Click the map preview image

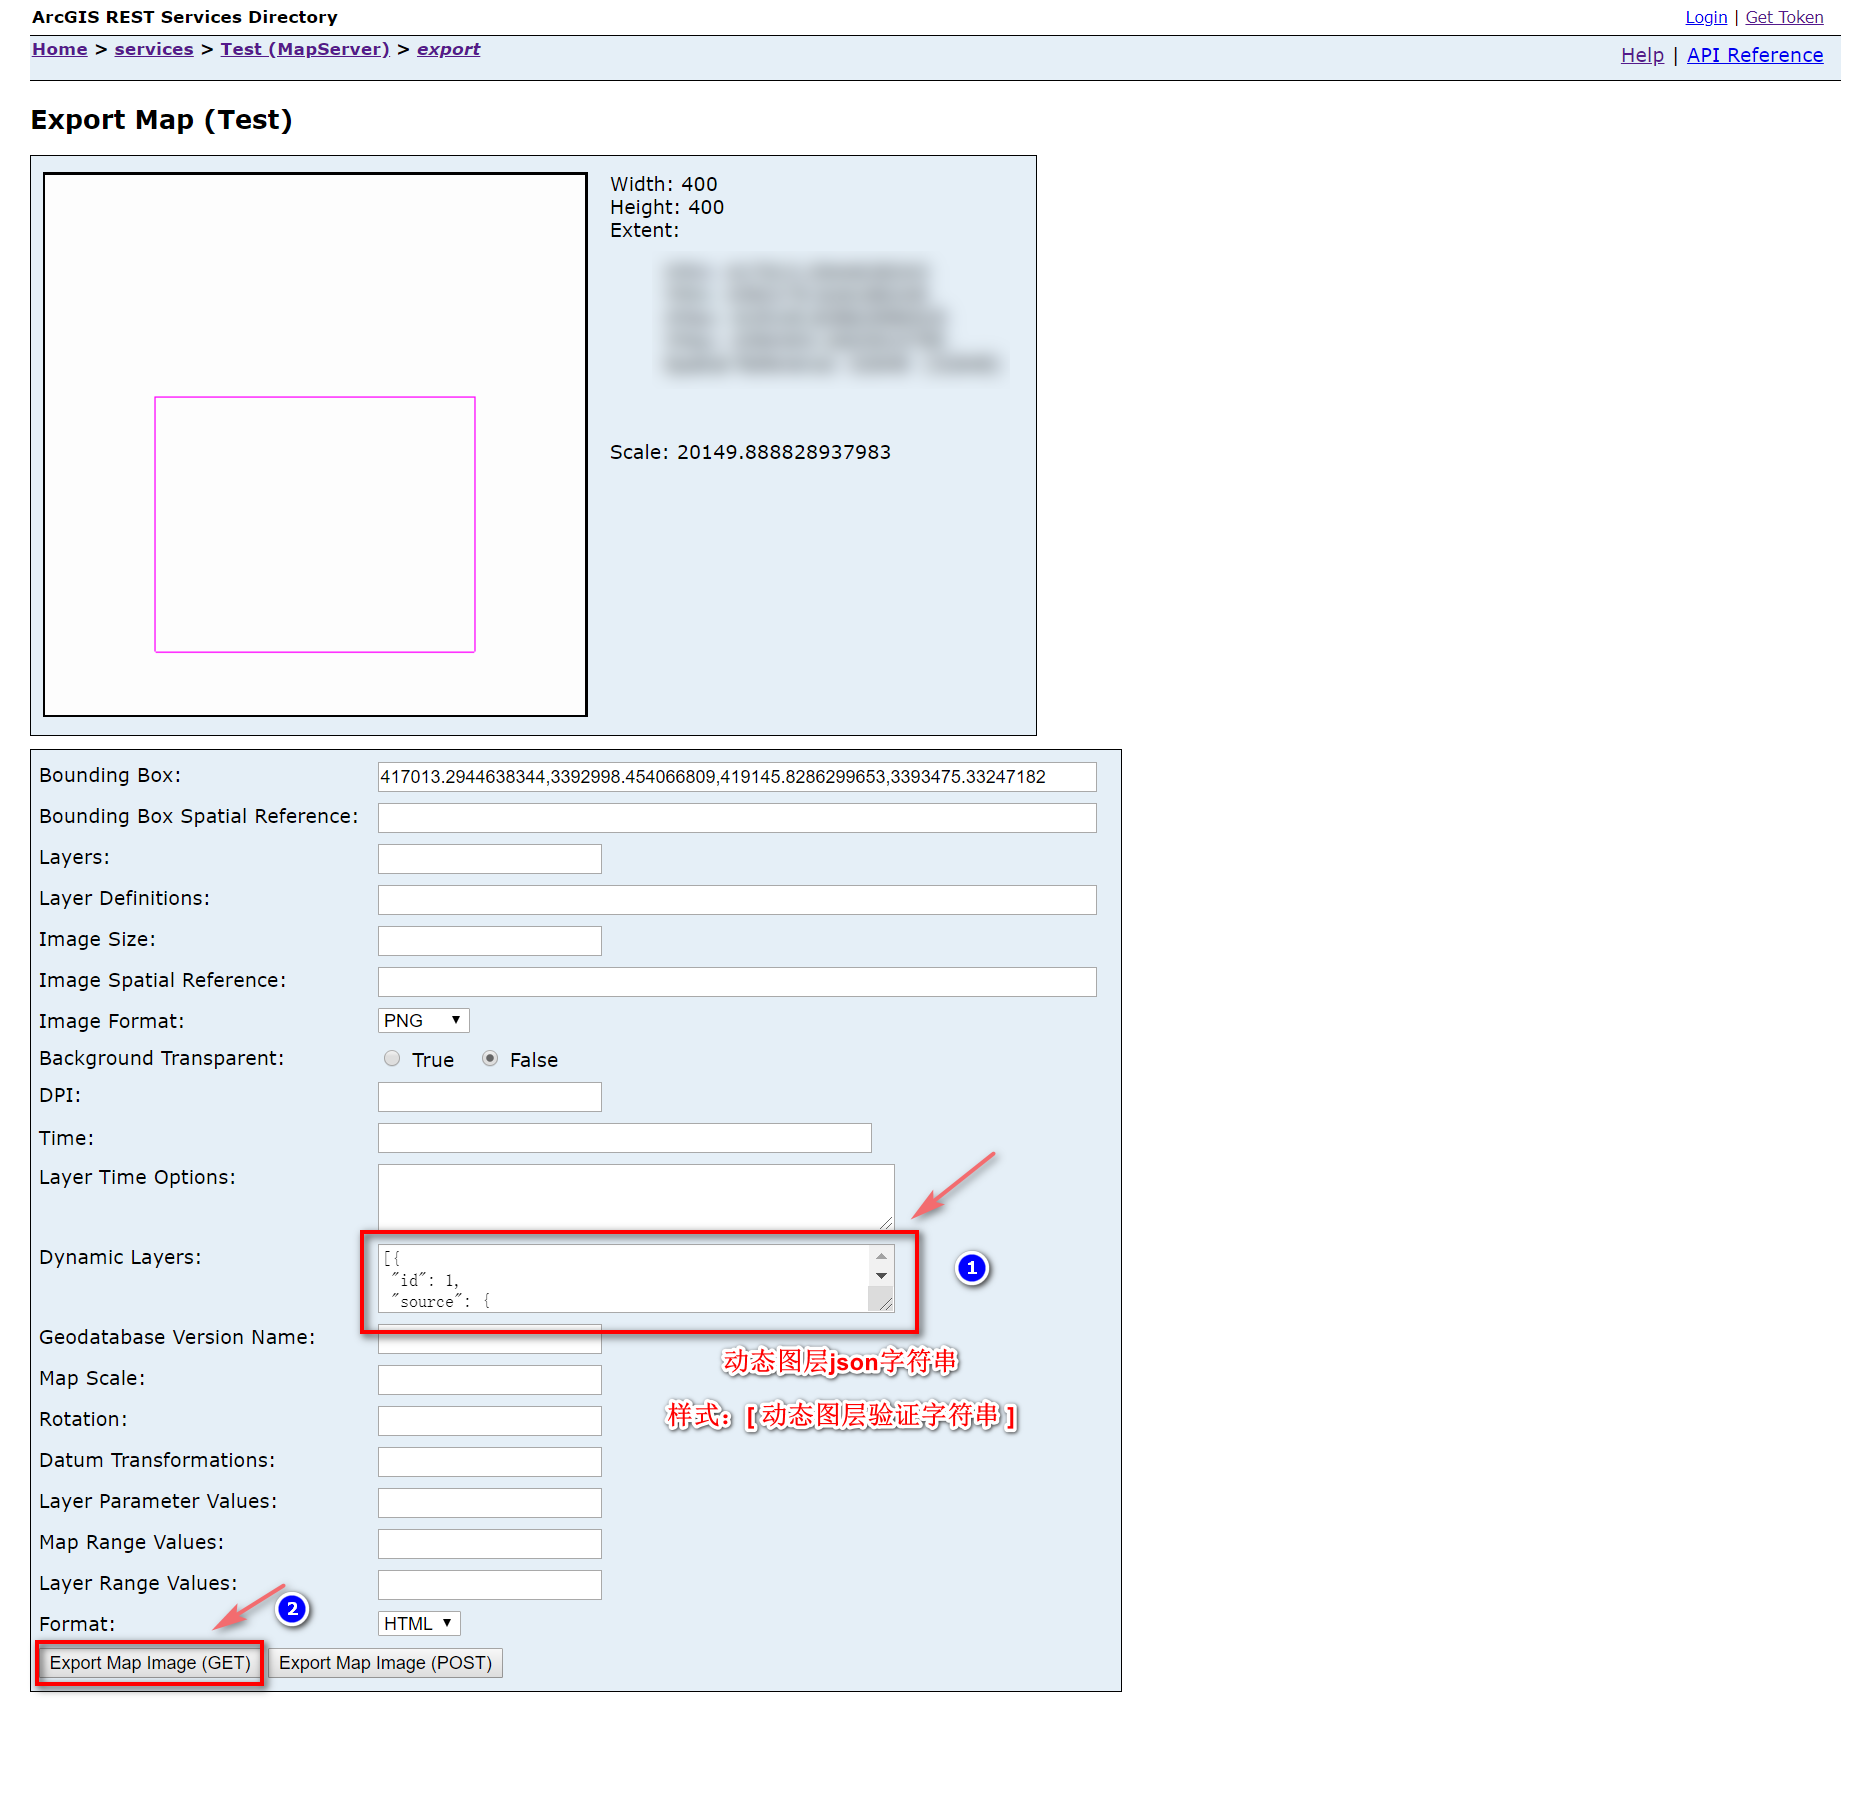coord(315,444)
